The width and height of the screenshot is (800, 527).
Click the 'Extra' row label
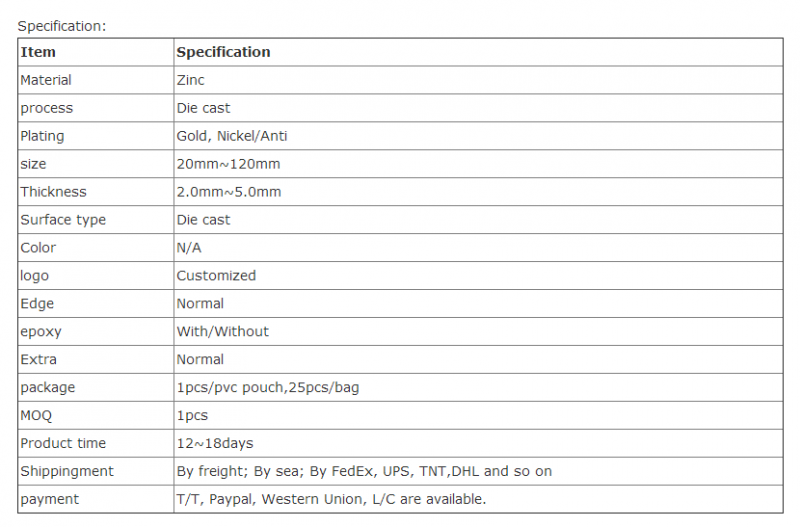click(x=38, y=360)
